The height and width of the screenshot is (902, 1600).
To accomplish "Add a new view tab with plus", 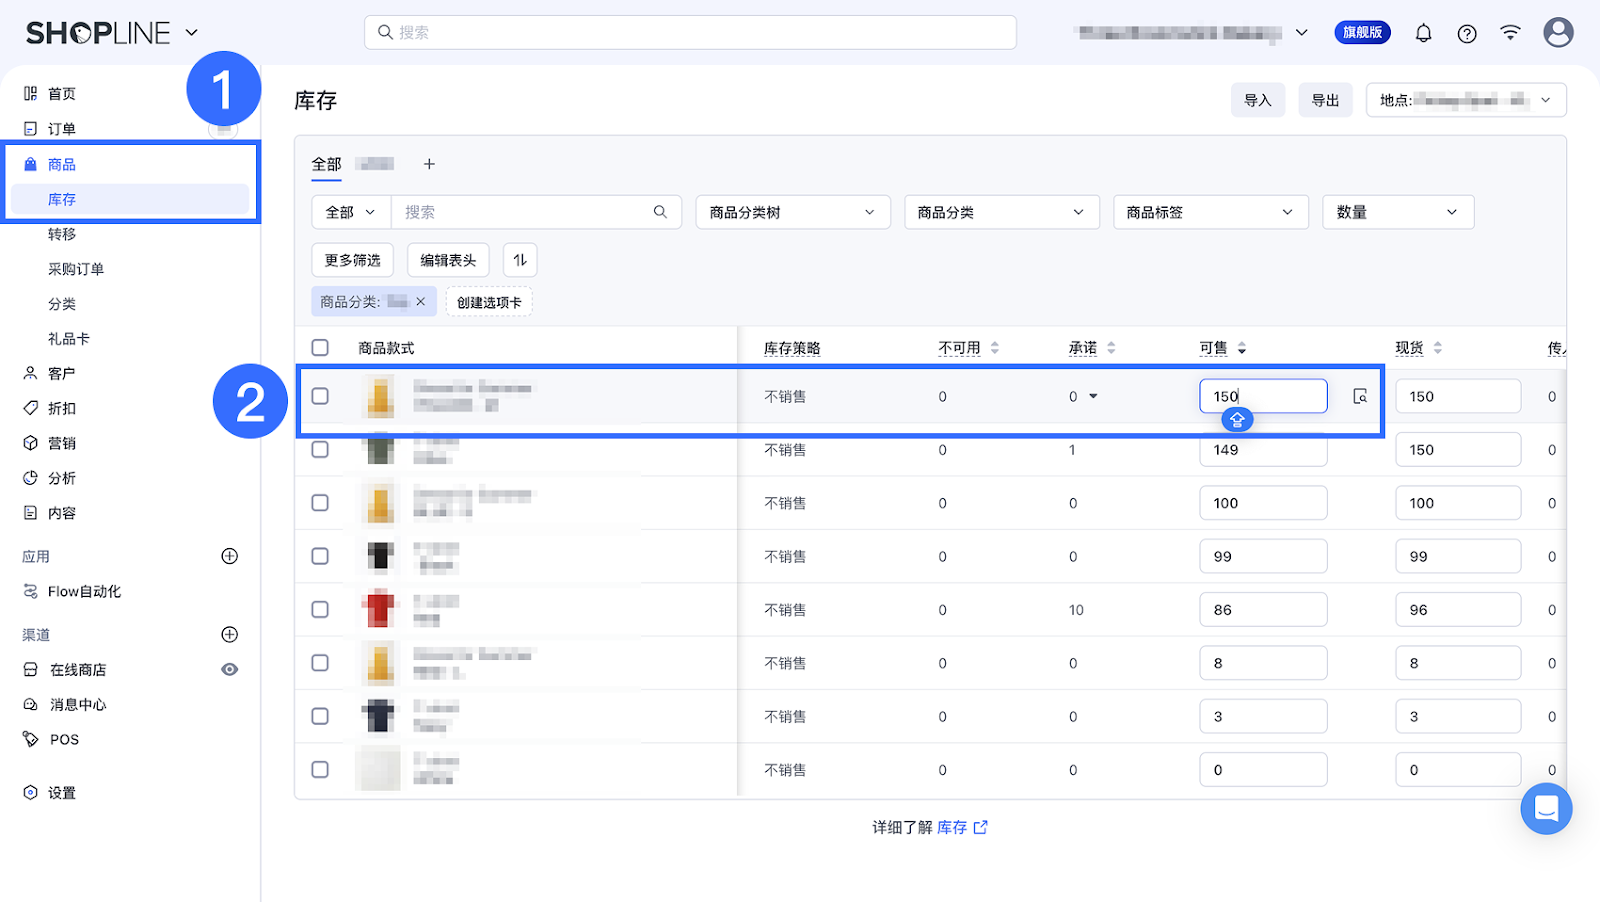I will (429, 164).
